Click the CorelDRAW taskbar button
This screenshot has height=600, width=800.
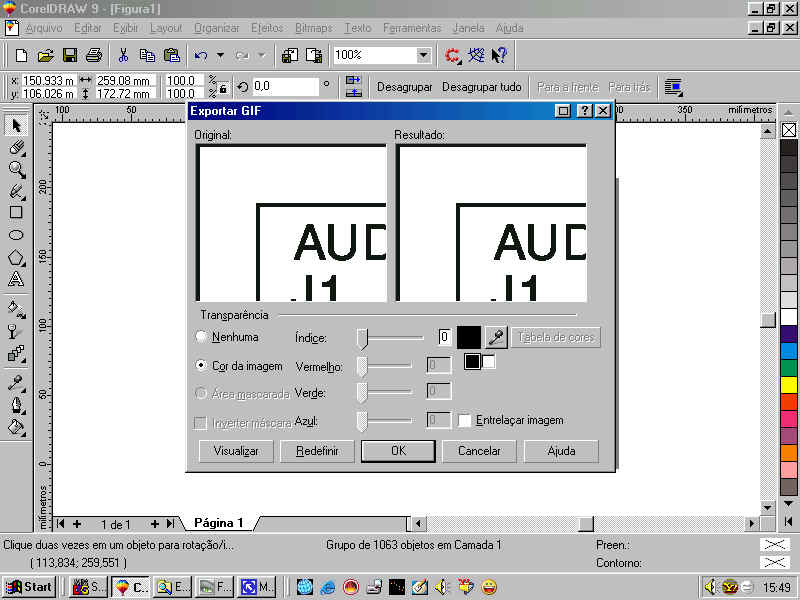[130, 587]
